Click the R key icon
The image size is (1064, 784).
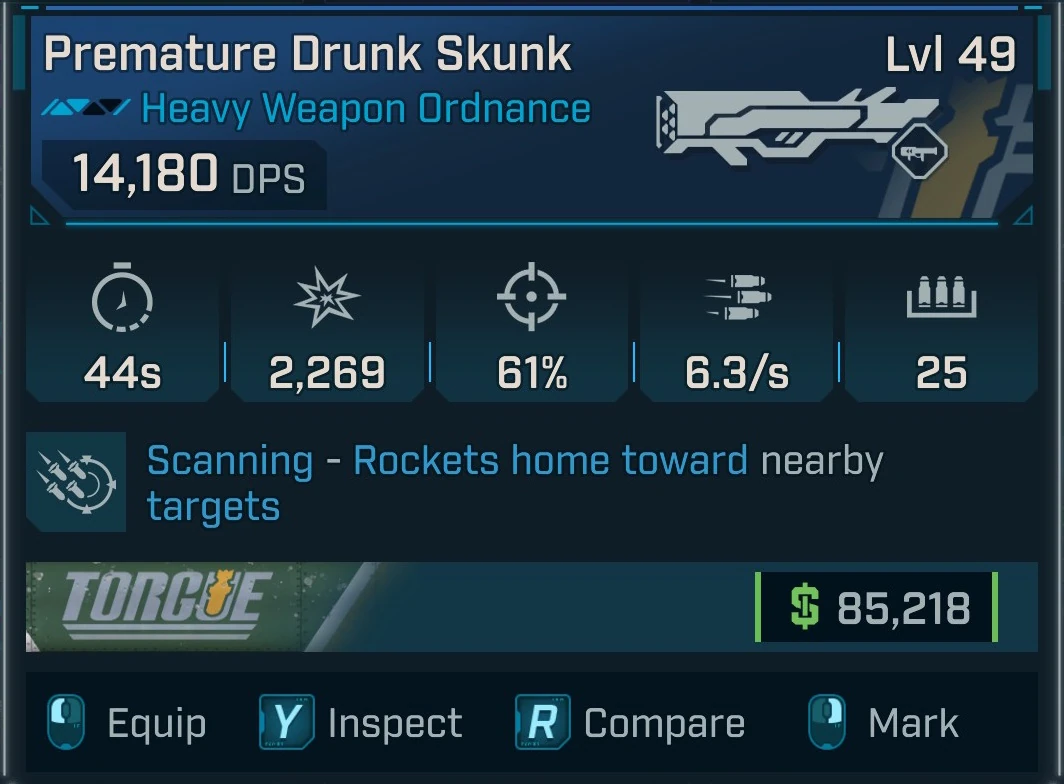(x=542, y=722)
